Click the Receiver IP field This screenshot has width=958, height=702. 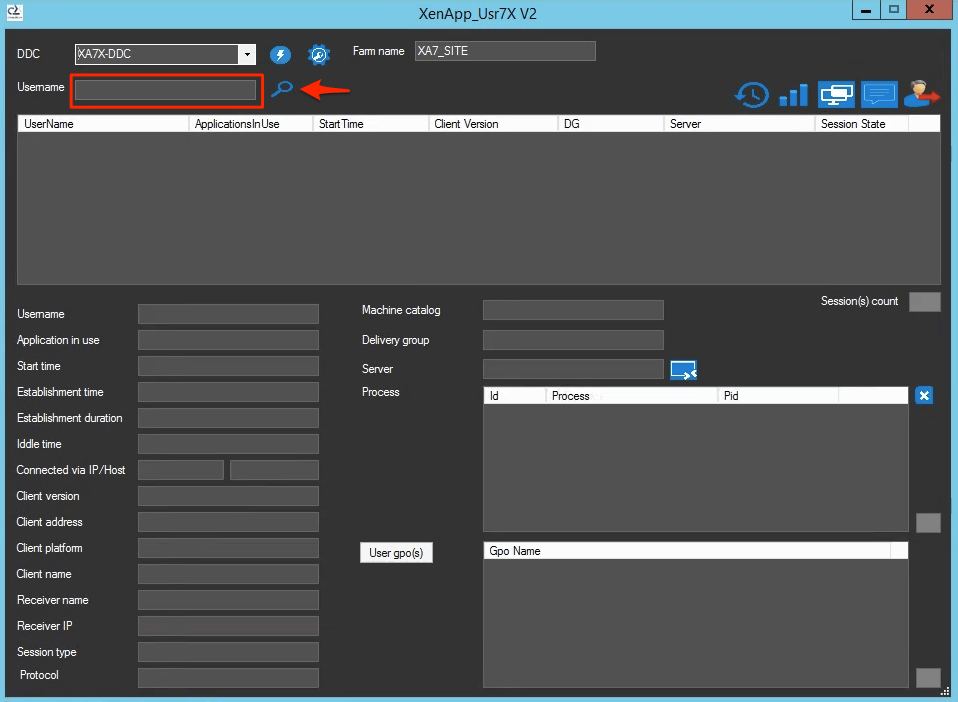click(x=228, y=626)
